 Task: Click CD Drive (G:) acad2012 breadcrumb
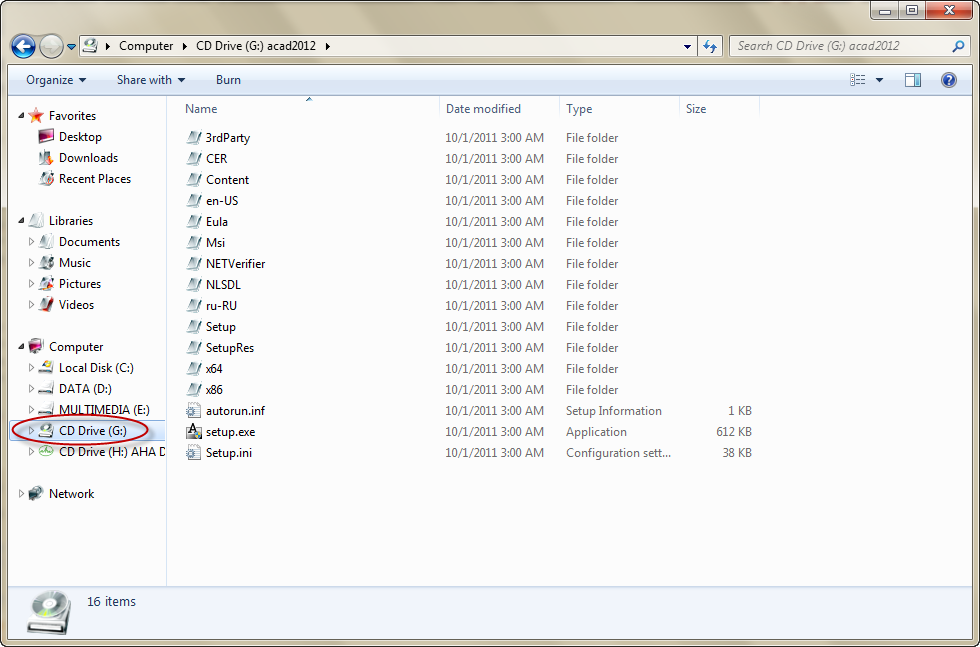point(256,46)
